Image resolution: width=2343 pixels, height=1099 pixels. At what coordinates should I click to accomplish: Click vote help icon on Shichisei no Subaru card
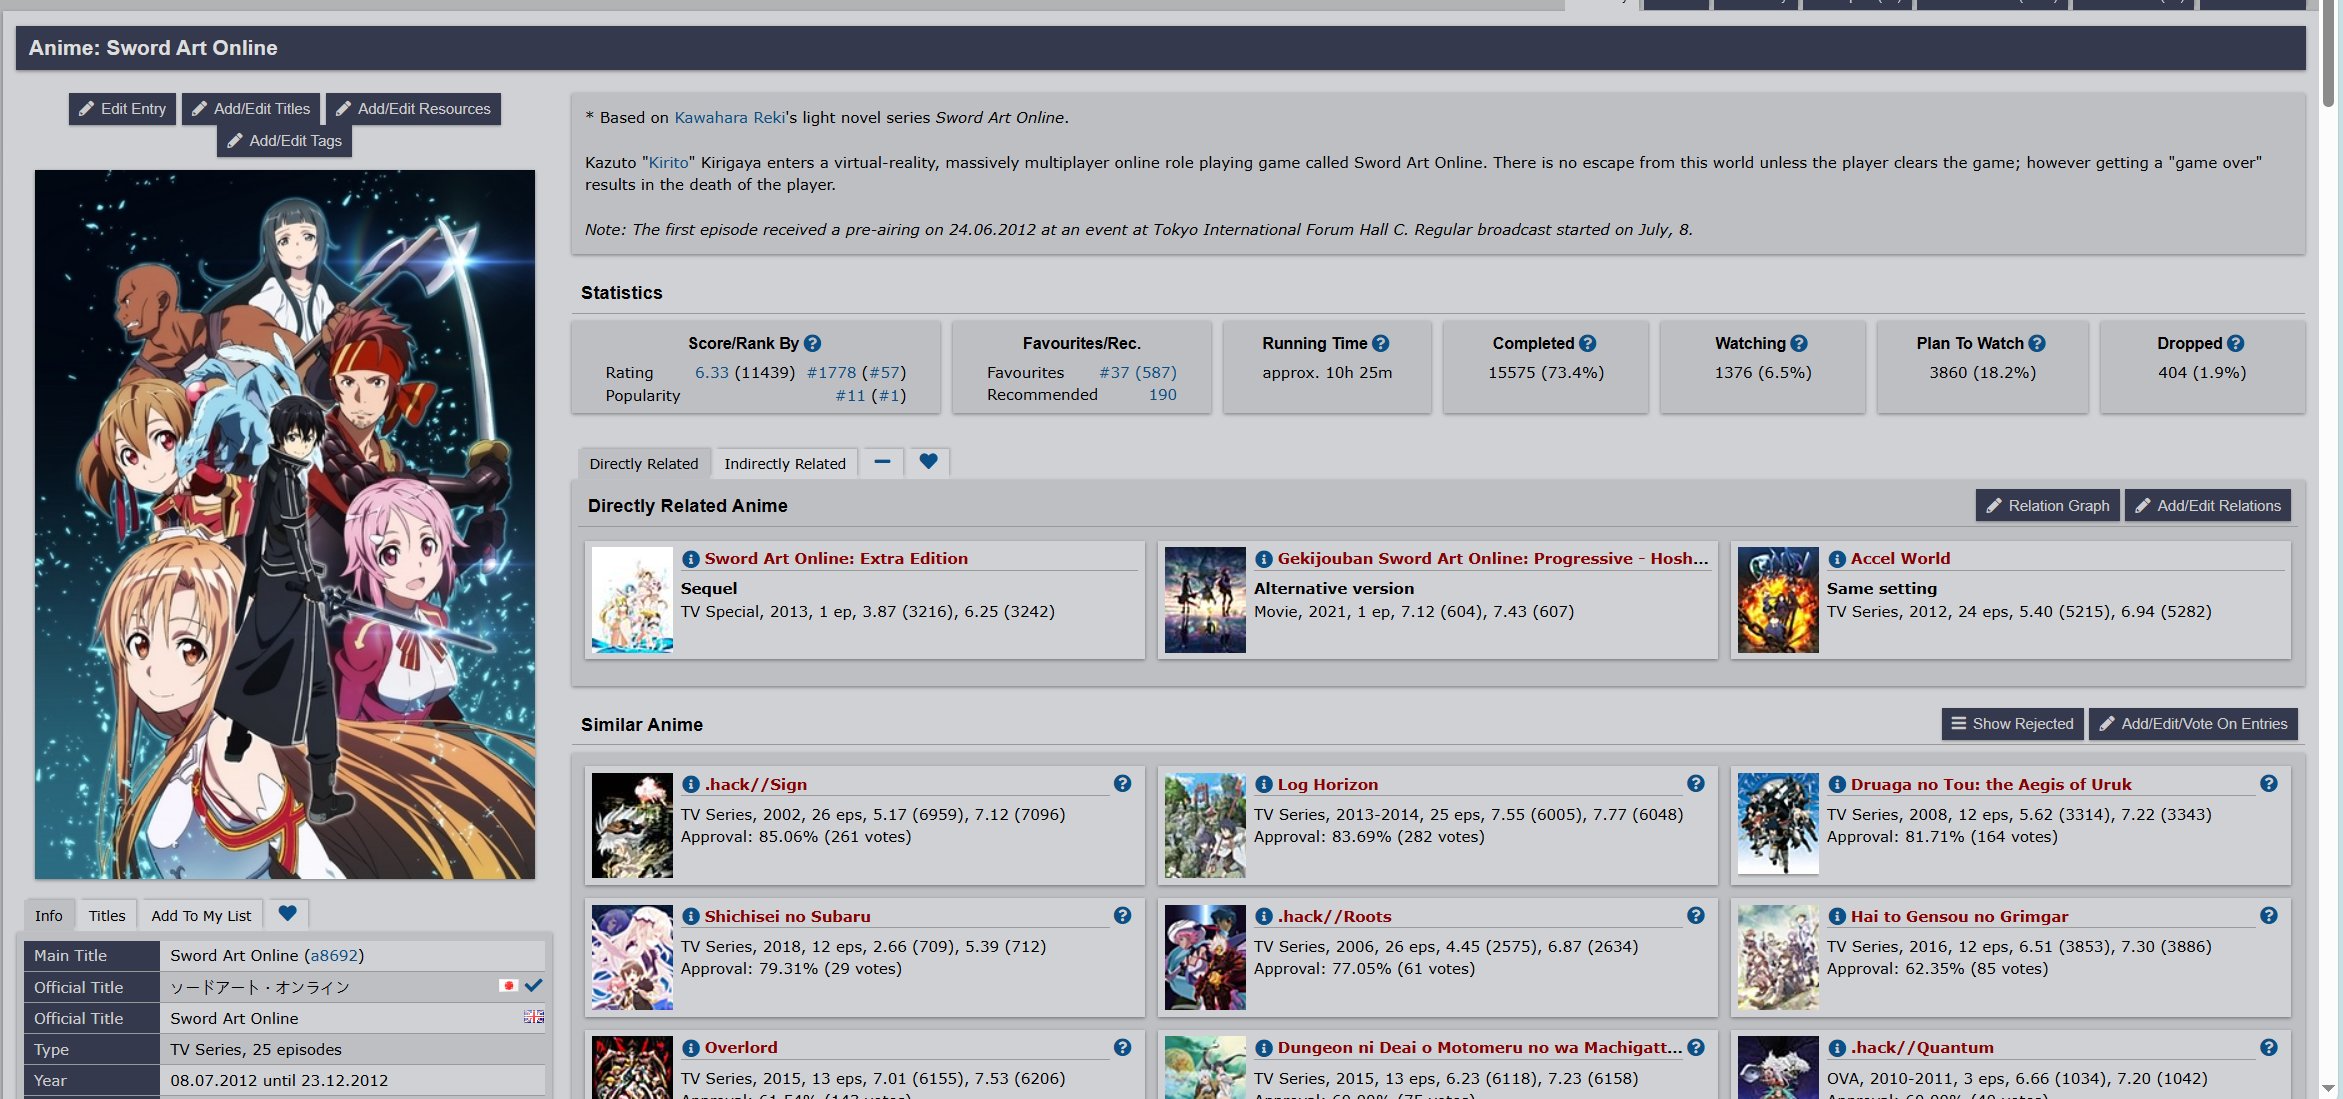(x=1122, y=915)
